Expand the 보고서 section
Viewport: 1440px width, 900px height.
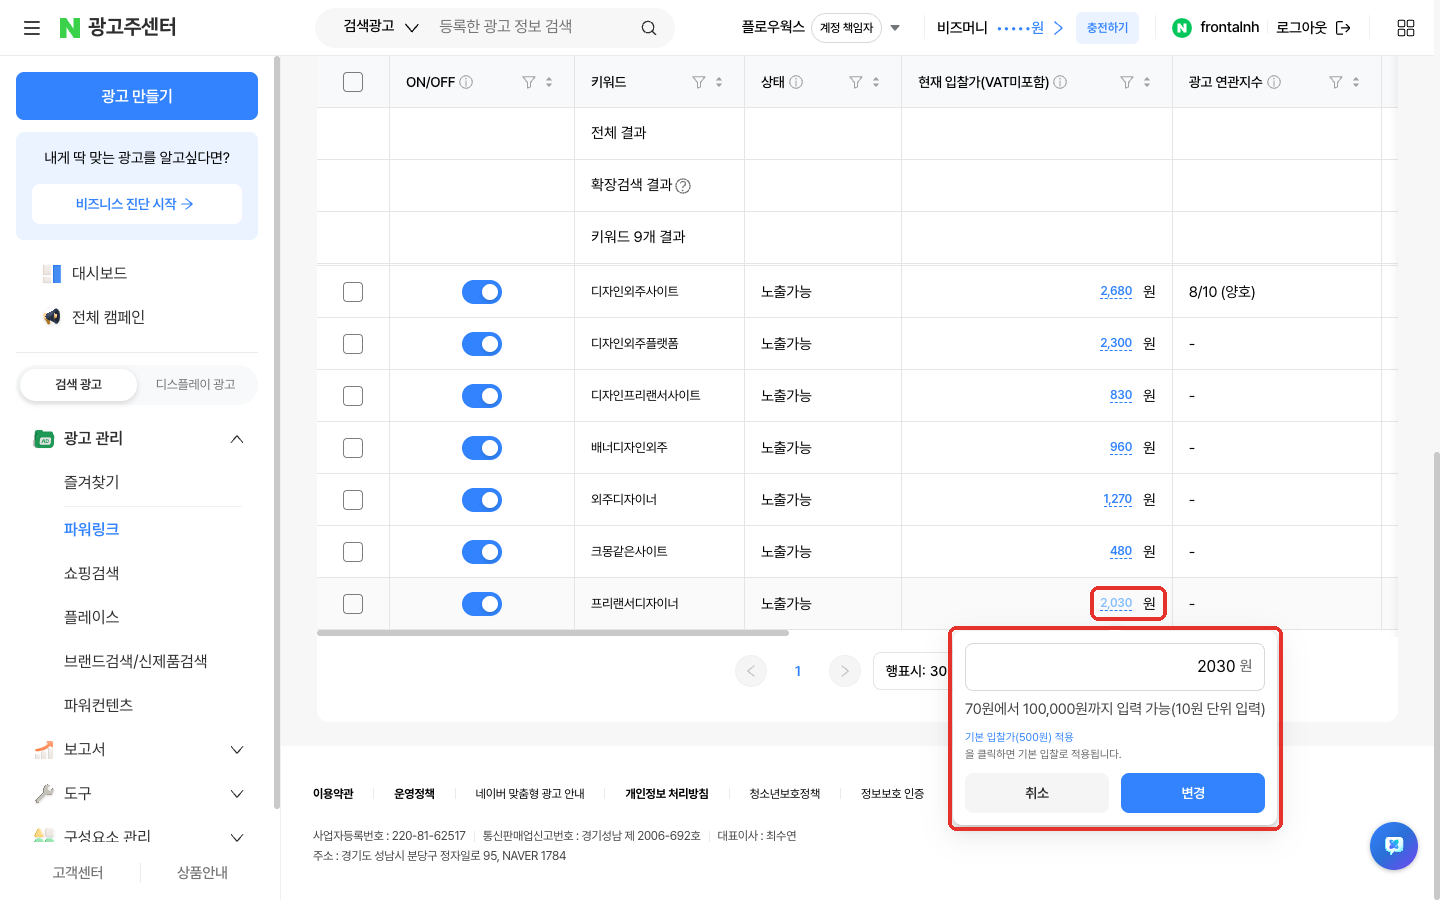click(x=237, y=750)
